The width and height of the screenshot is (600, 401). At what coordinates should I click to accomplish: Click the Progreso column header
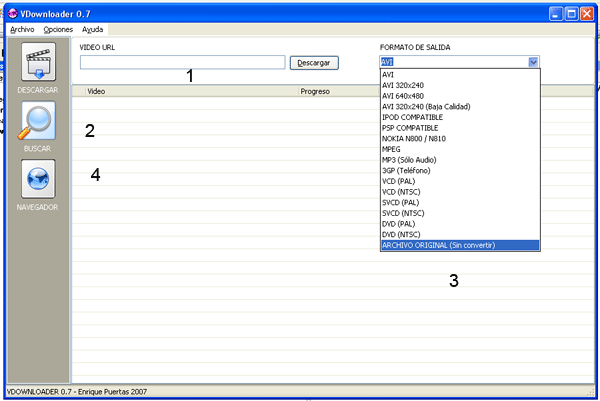coord(315,91)
